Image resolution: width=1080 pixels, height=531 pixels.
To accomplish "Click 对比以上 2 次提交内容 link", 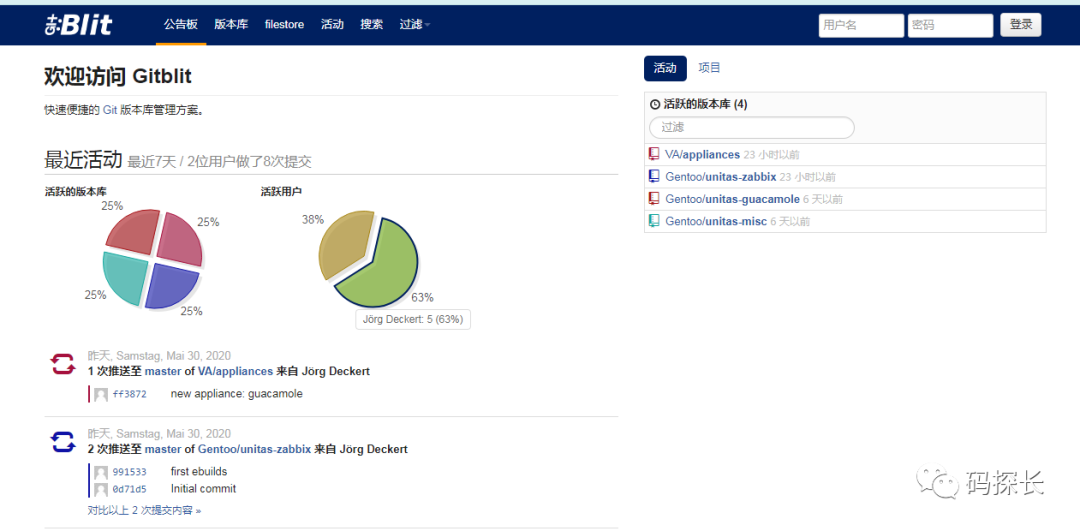I will coord(145,511).
